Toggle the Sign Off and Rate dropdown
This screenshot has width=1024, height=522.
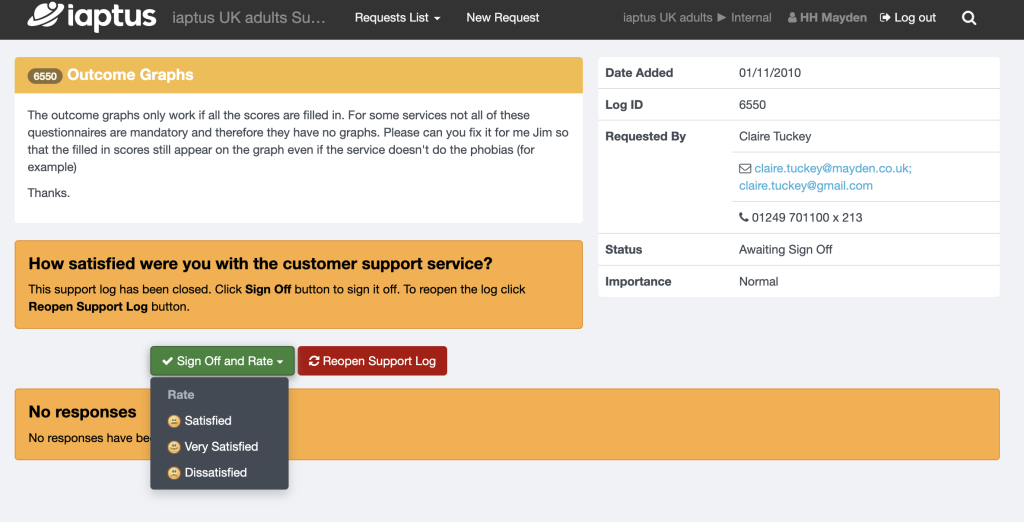222,361
